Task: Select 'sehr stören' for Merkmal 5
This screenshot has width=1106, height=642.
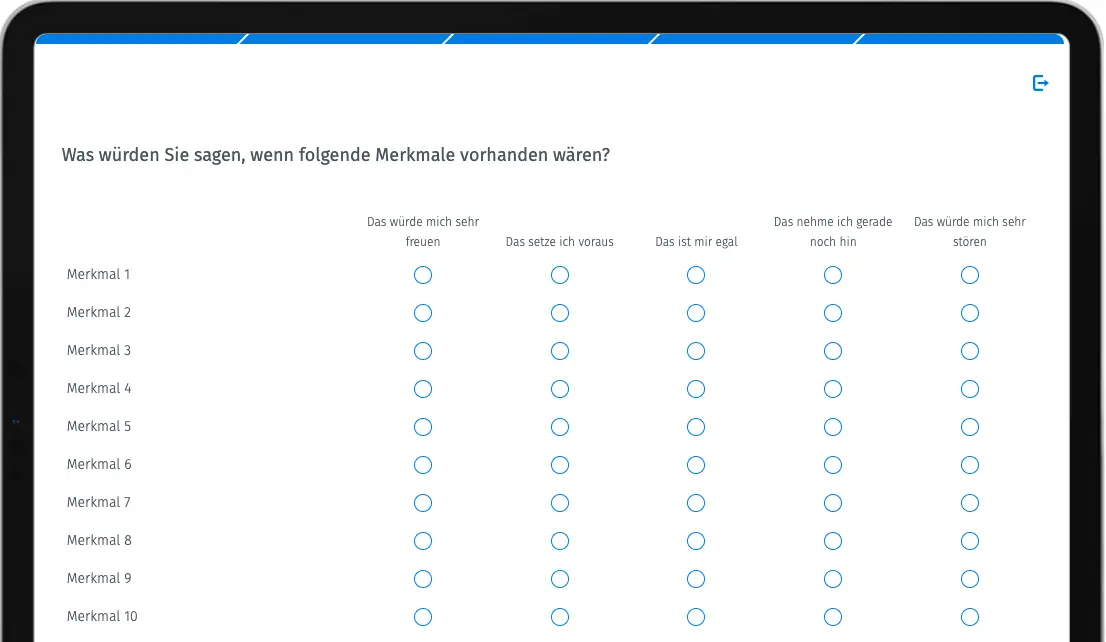Action: coord(969,428)
